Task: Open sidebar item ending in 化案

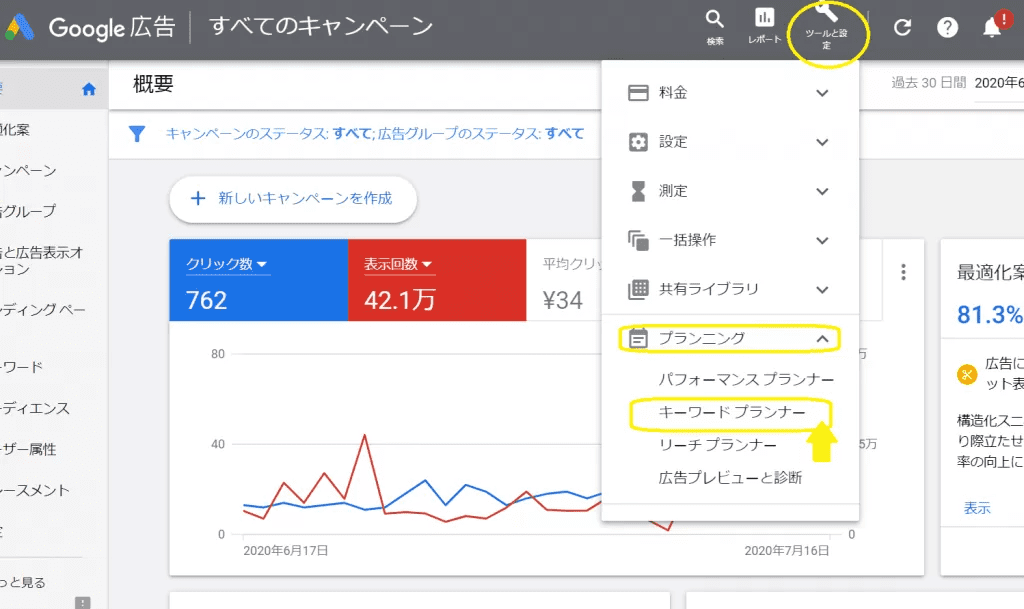Action: 15,129
